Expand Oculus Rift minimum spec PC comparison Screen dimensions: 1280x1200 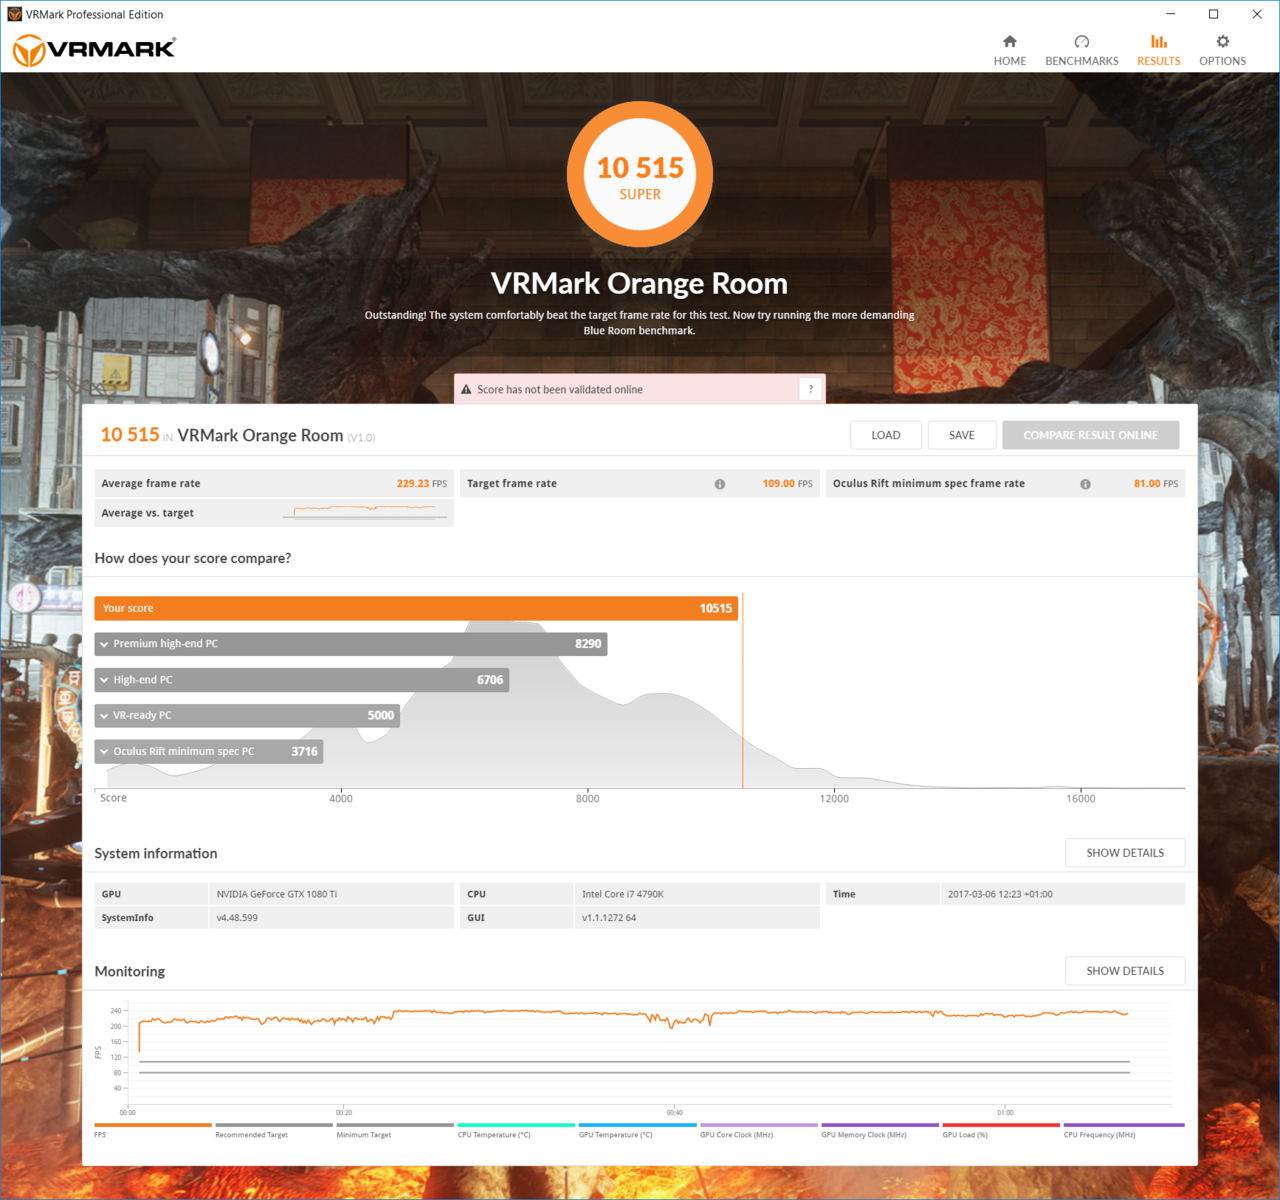coord(209,752)
